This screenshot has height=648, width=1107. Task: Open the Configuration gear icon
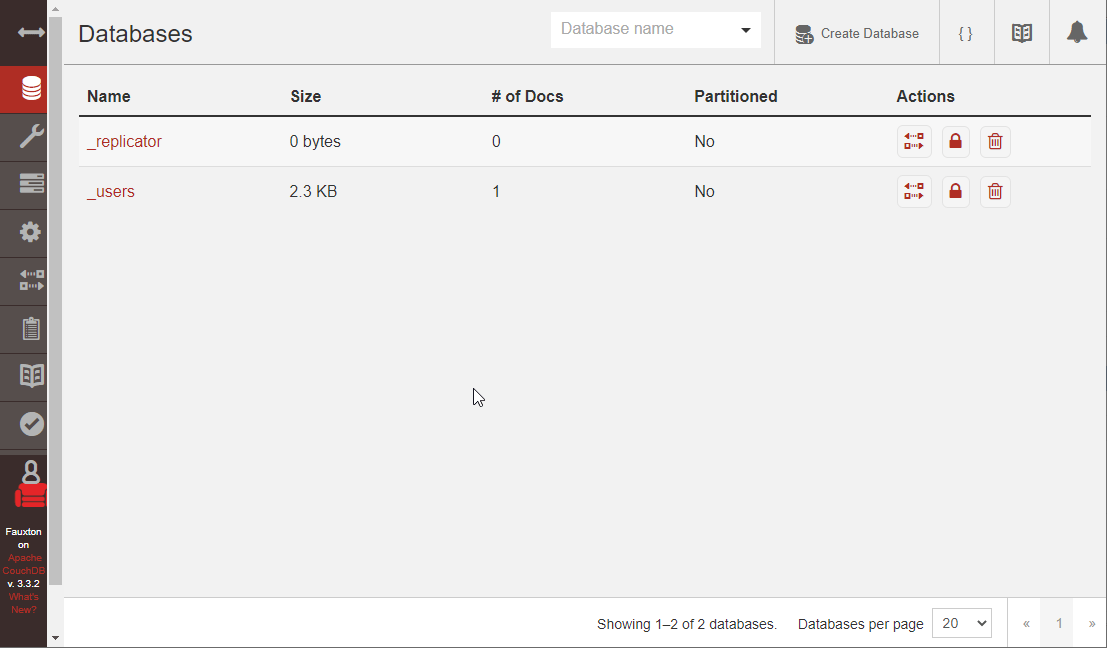(24, 232)
